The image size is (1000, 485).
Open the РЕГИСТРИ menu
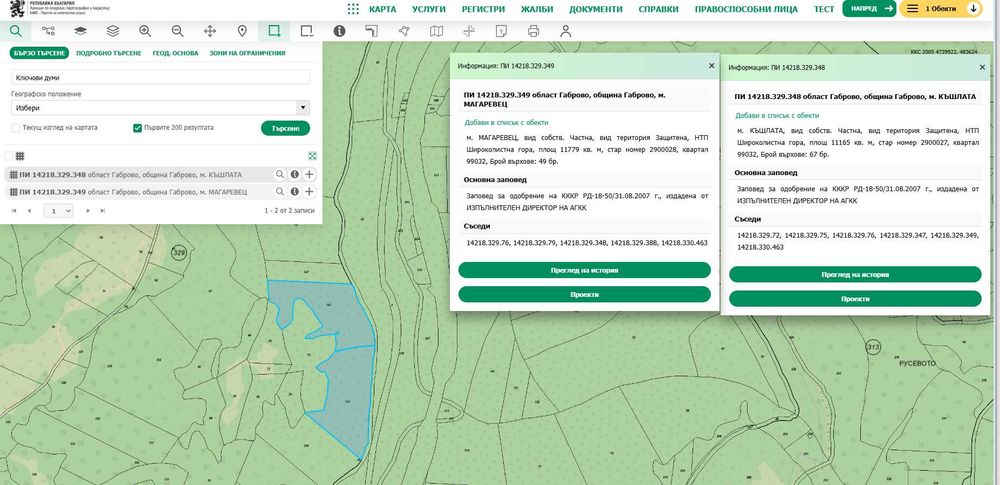[483, 10]
